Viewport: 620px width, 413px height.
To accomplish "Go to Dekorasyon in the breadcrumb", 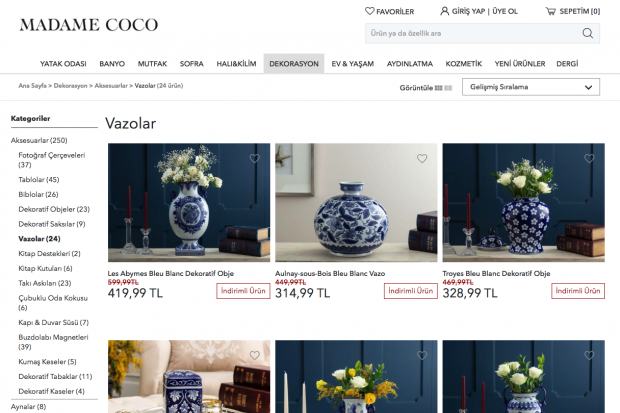I will click(70, 86).
